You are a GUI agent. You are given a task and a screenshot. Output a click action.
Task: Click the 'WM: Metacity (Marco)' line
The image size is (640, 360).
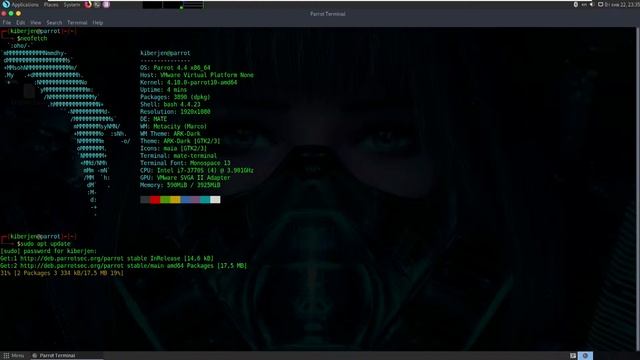pos(173,127)
